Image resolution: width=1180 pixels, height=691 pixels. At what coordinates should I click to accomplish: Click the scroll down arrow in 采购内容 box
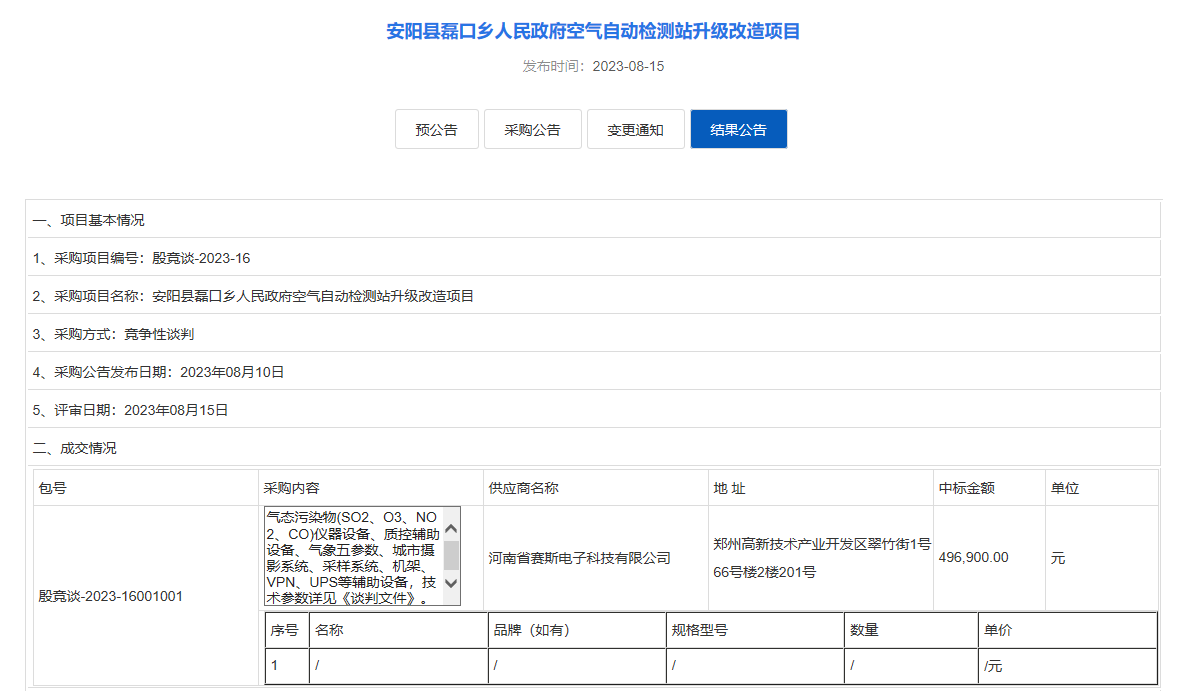(452, 583)
